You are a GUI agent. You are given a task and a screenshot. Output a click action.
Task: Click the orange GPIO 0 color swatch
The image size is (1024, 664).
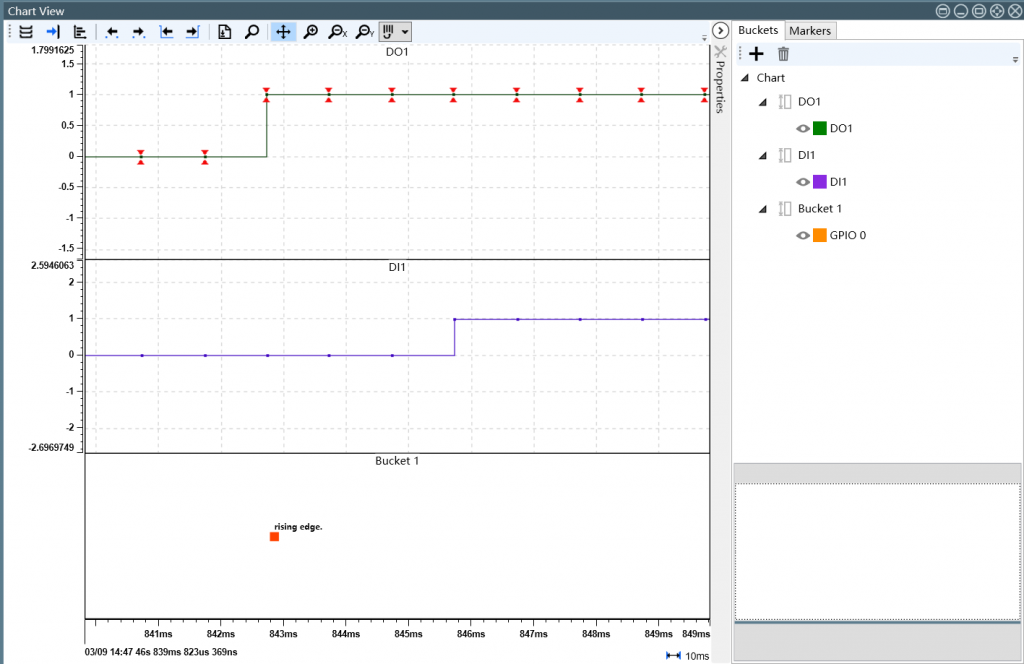click(820, 235)
